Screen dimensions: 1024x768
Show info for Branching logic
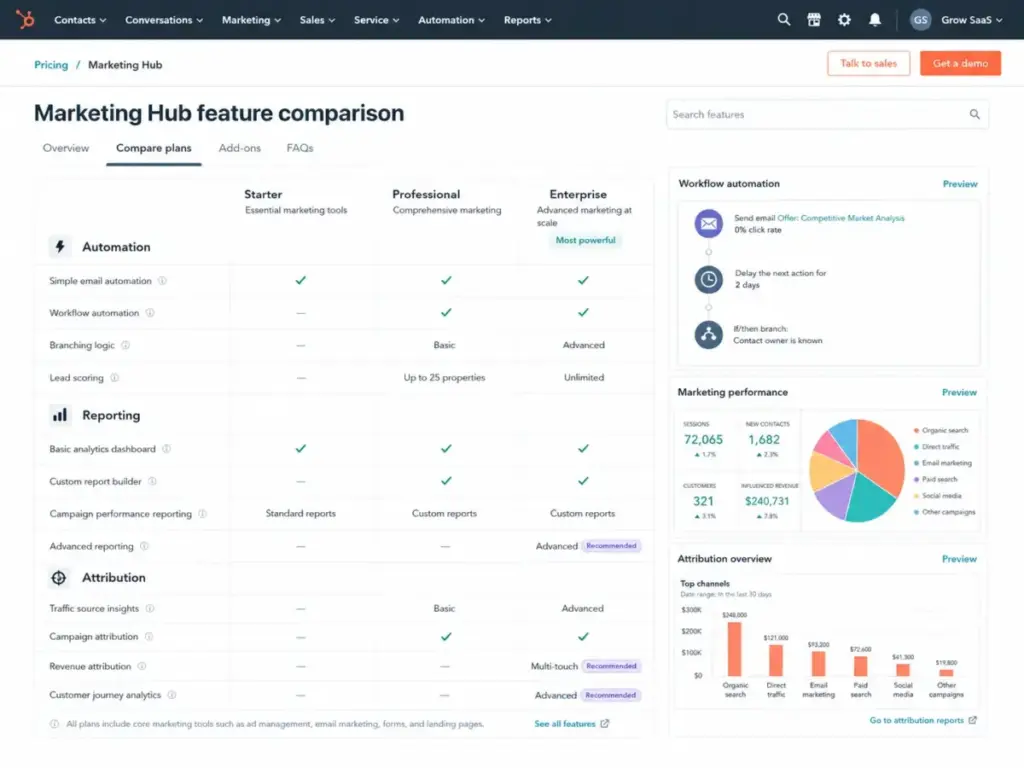pyautogui.click(x=125, y=345)
